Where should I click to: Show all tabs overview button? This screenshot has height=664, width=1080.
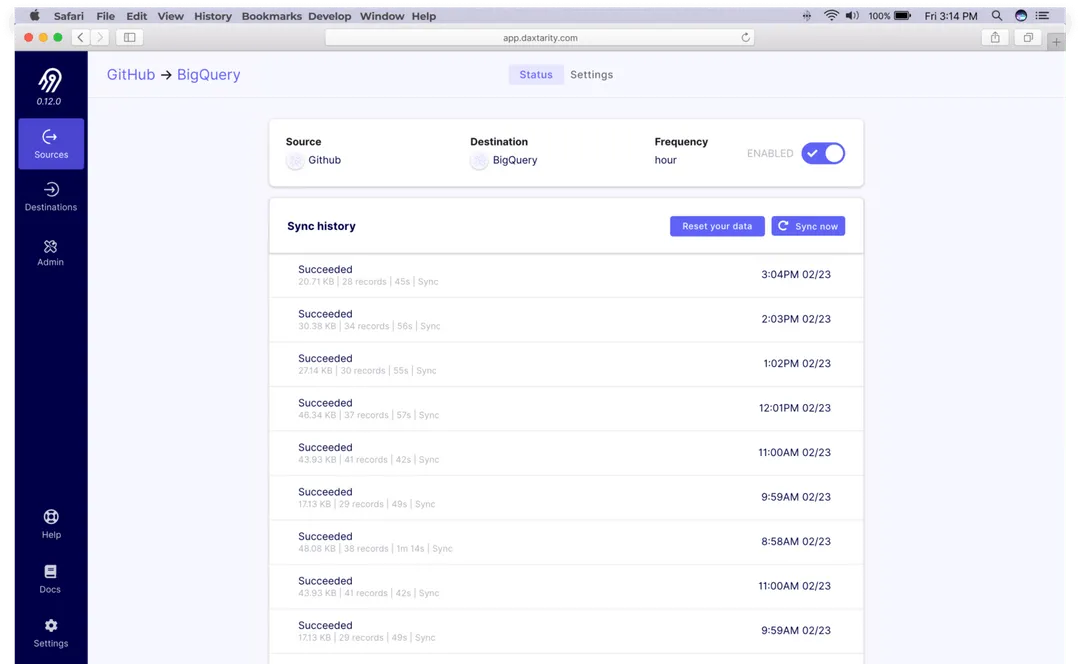click(1028, 37)
